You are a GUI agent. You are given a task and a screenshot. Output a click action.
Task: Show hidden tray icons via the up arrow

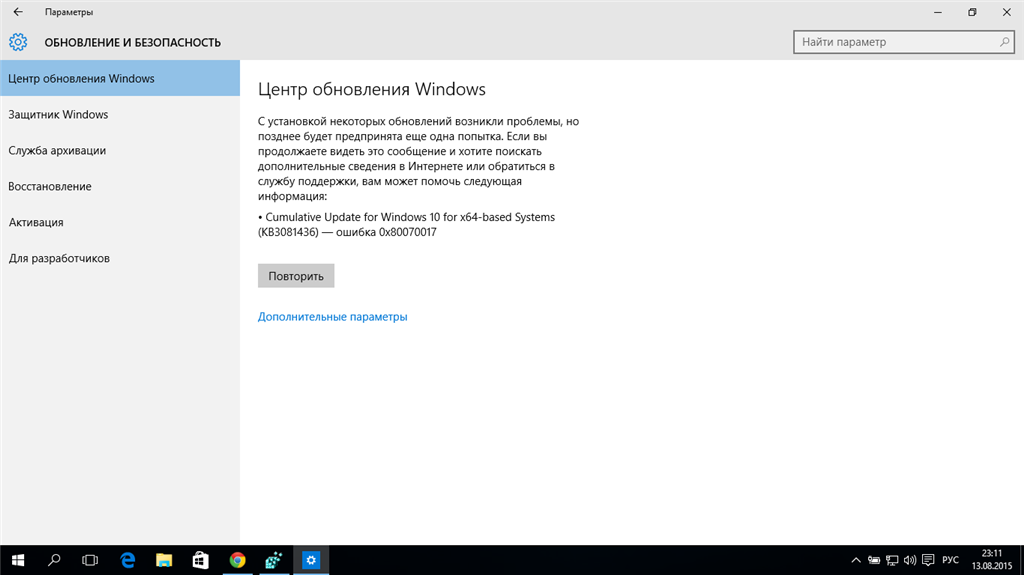pos(856,560)
